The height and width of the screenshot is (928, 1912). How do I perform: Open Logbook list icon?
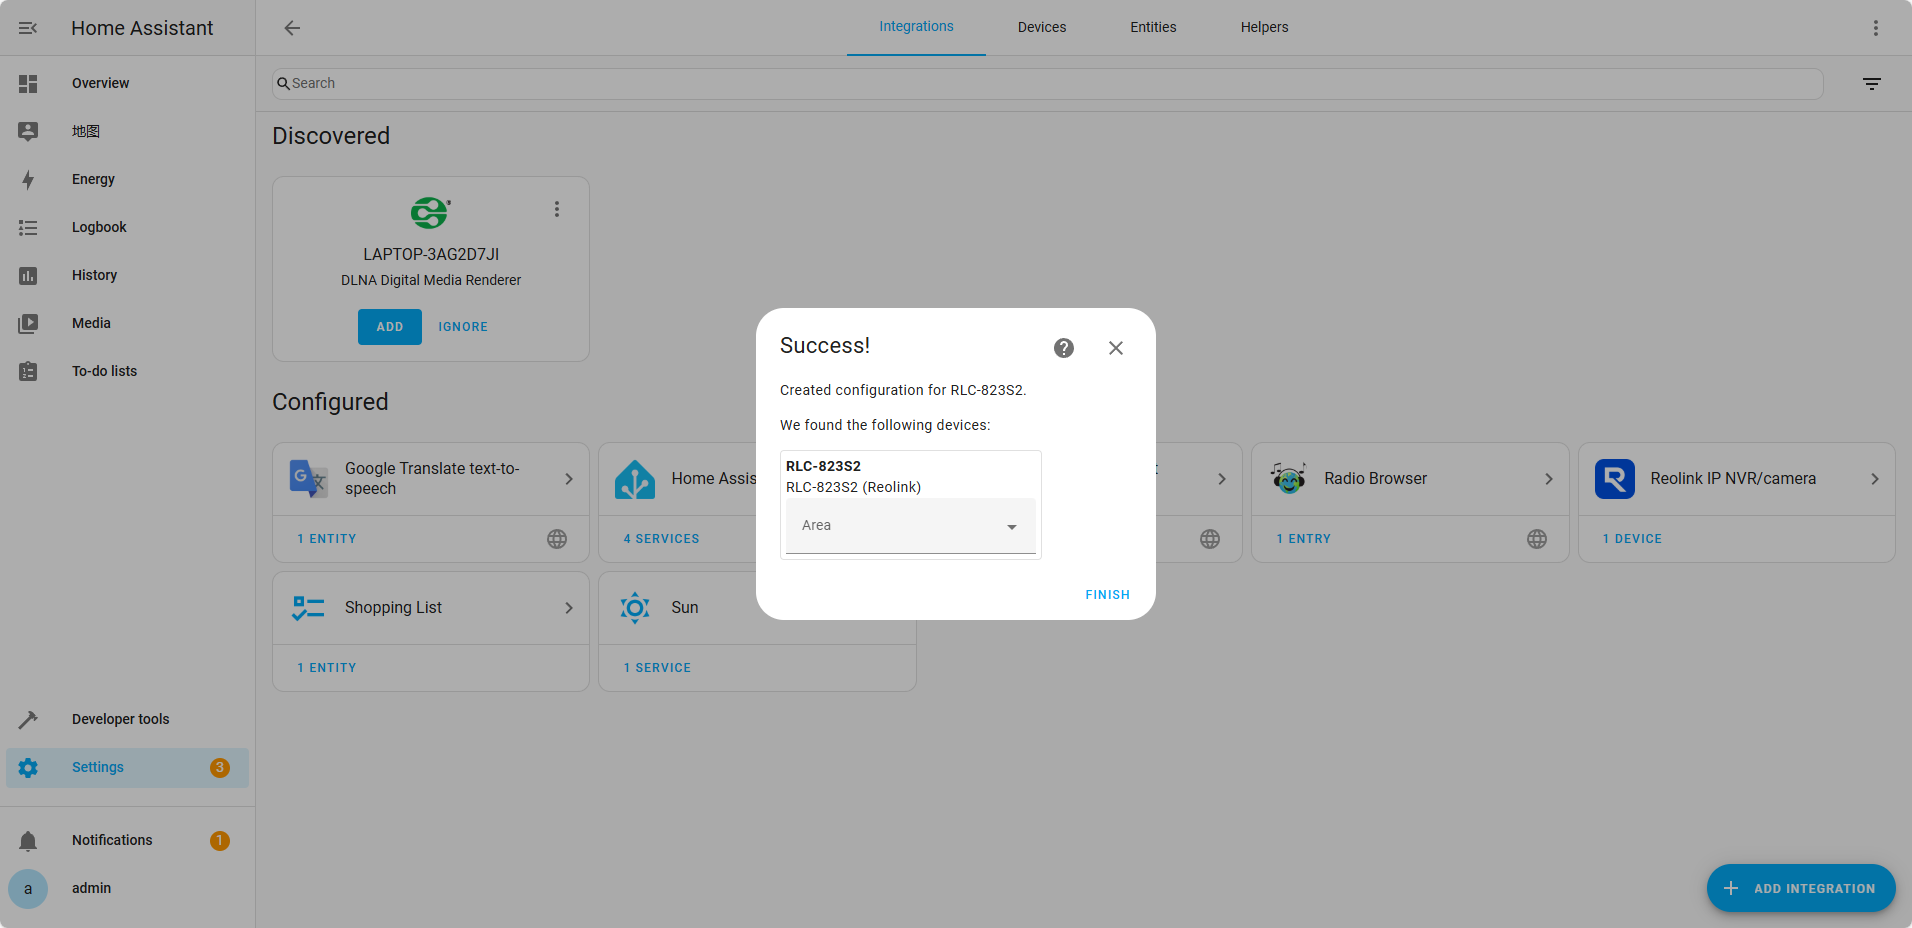(28, 228)
